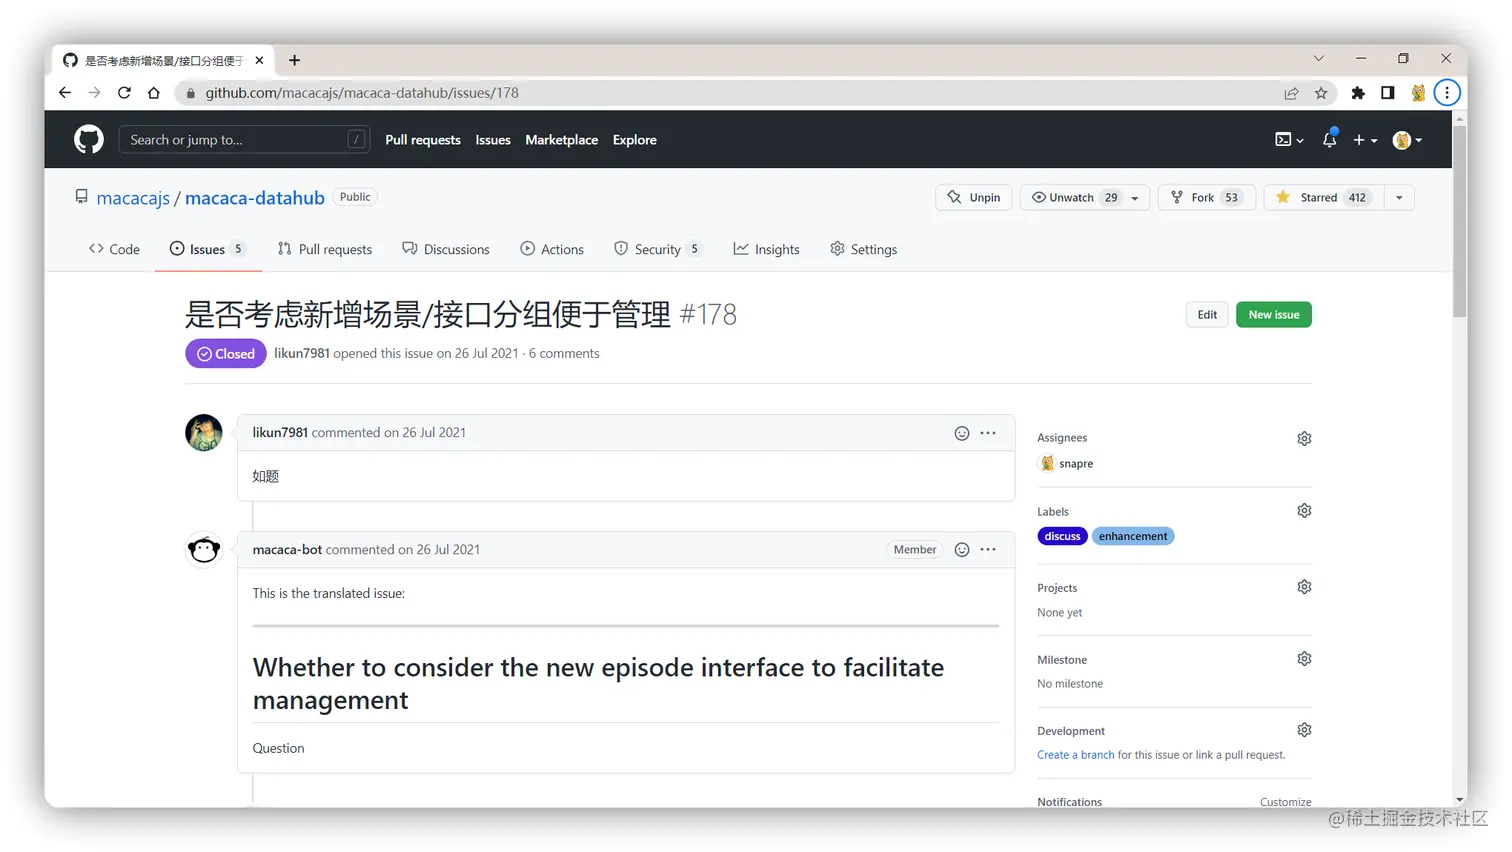Create a New issue

pos(1274,315)
